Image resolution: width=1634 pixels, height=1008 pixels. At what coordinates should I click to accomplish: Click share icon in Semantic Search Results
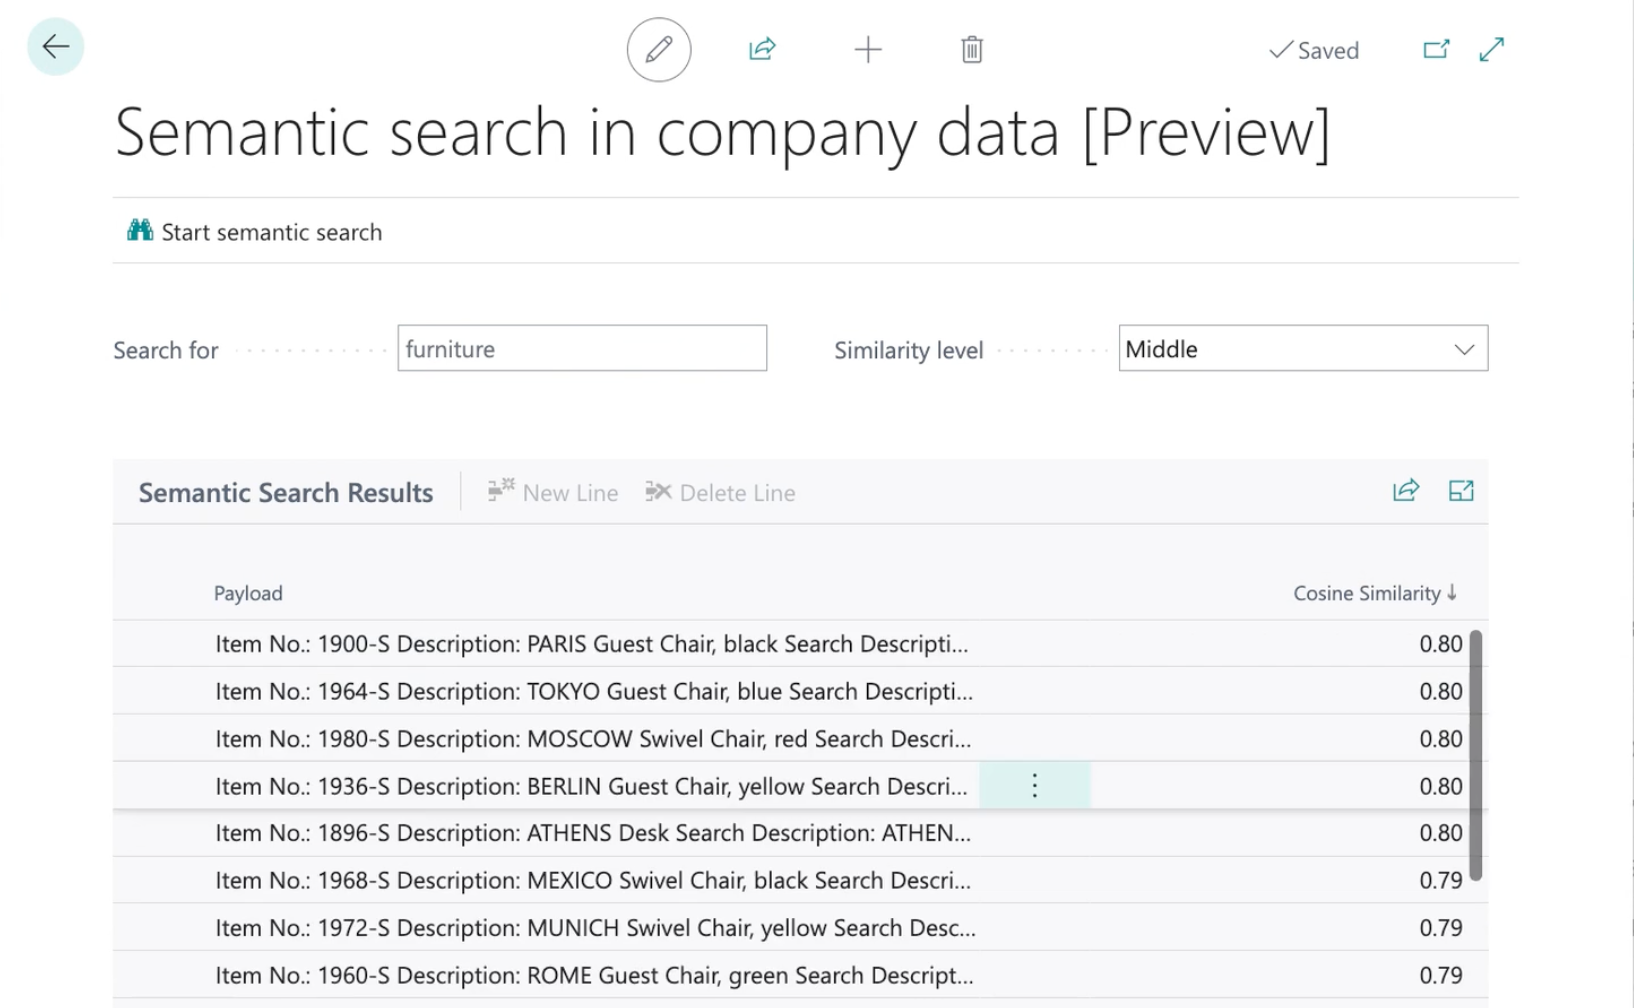tap(1405, 491)
